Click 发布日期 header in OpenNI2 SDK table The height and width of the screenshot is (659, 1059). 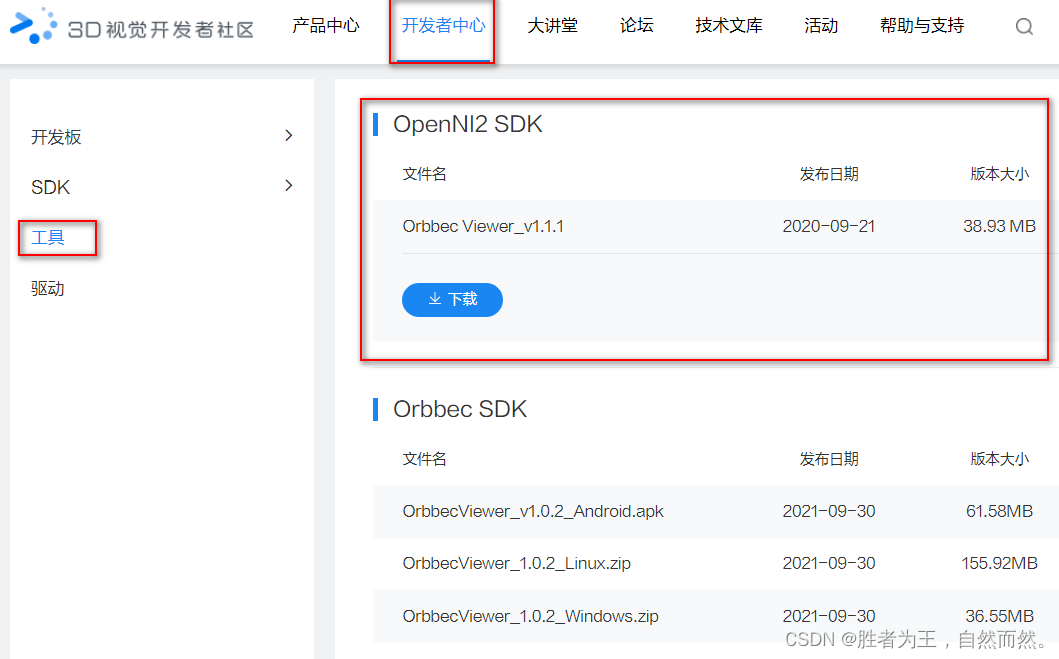coord(829,174)
